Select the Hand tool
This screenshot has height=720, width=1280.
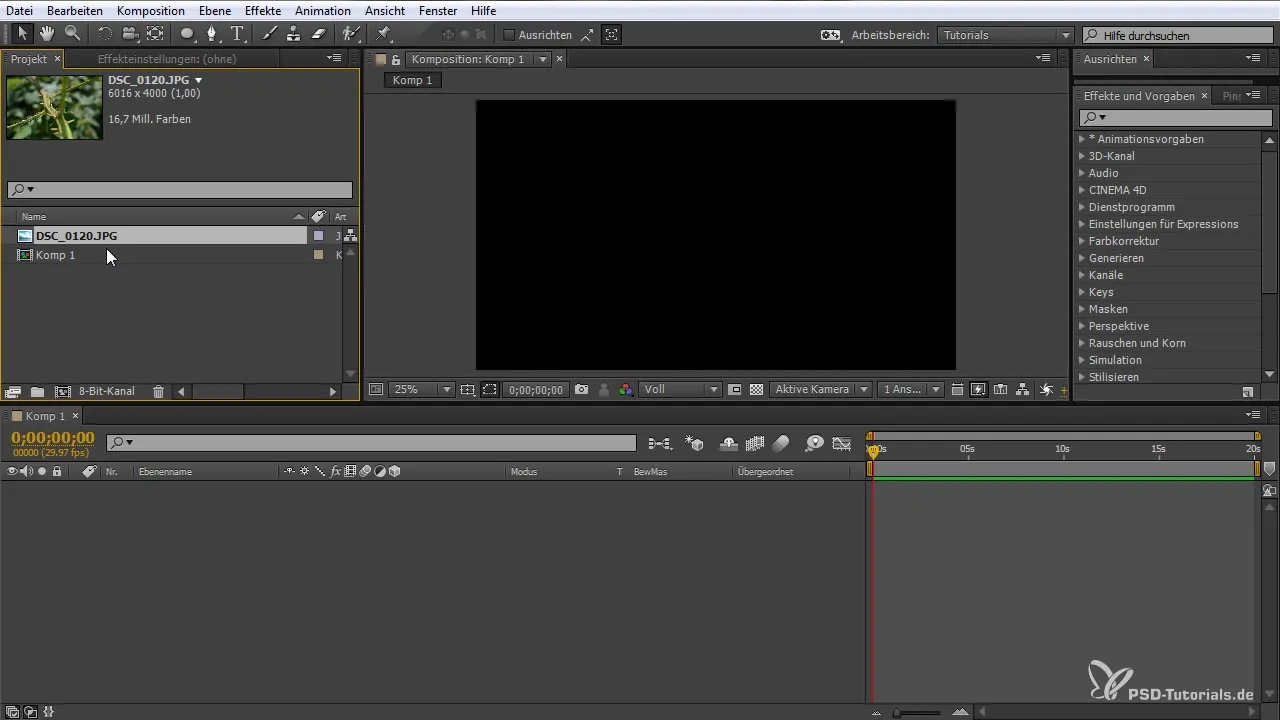pyautogui.click(x=47, y=34)
